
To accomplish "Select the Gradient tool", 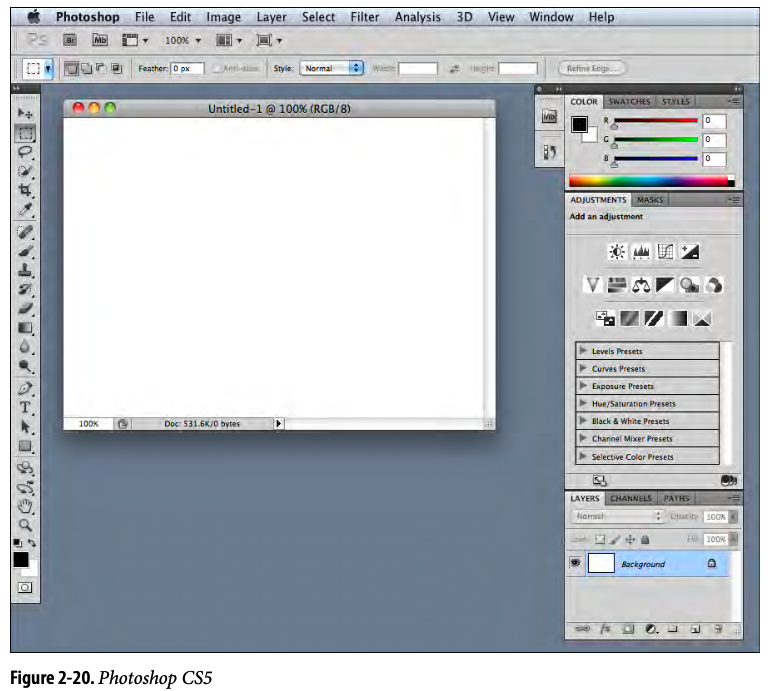I will coord(25,328).
